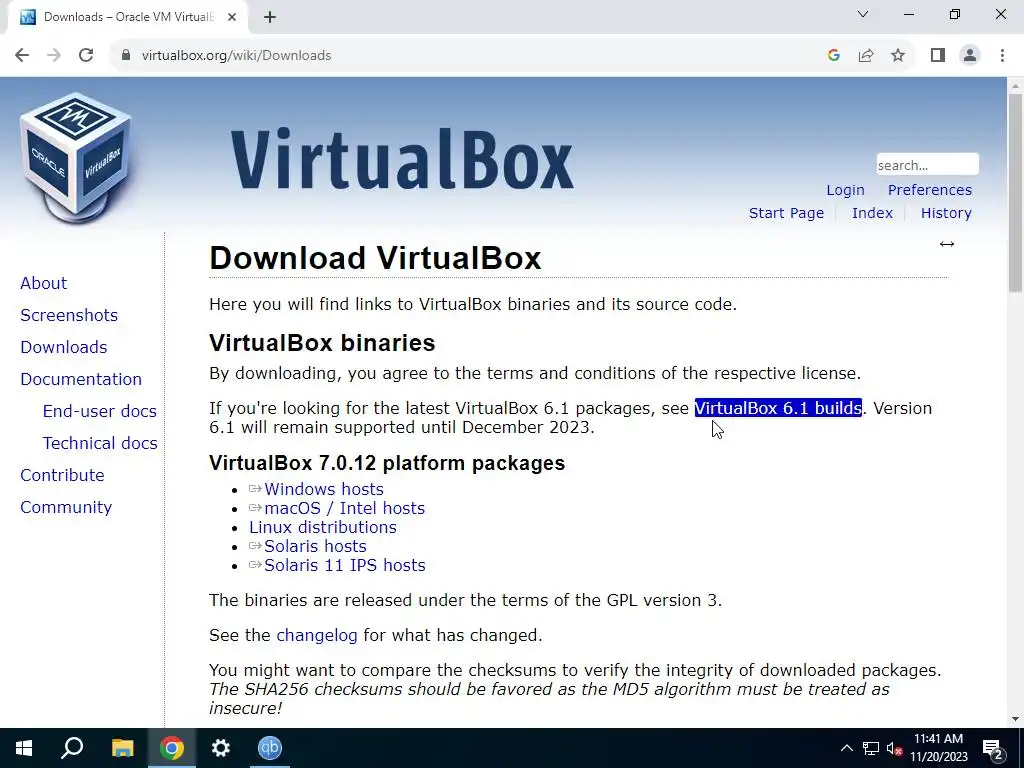The image size is (1024, 768).
Task: Open the changelog link
Action: tap(317, 635)
